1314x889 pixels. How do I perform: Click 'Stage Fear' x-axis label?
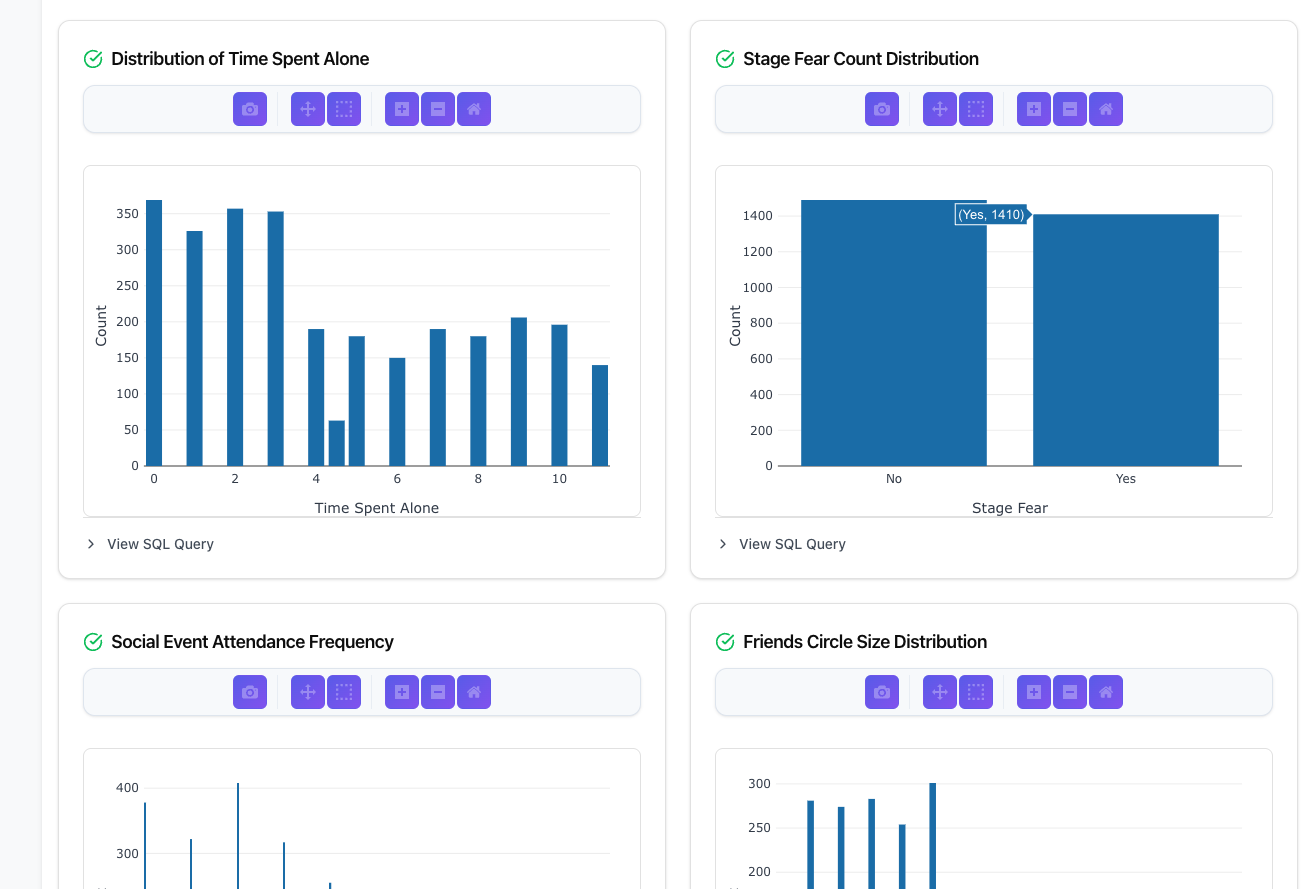click(x=1010, y=508)
